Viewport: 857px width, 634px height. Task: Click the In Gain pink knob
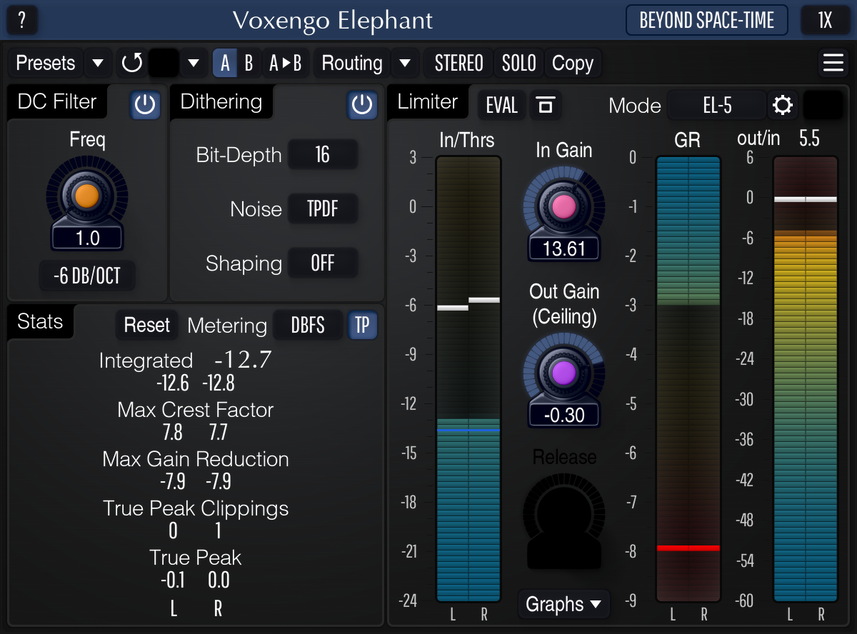[563, 207]
